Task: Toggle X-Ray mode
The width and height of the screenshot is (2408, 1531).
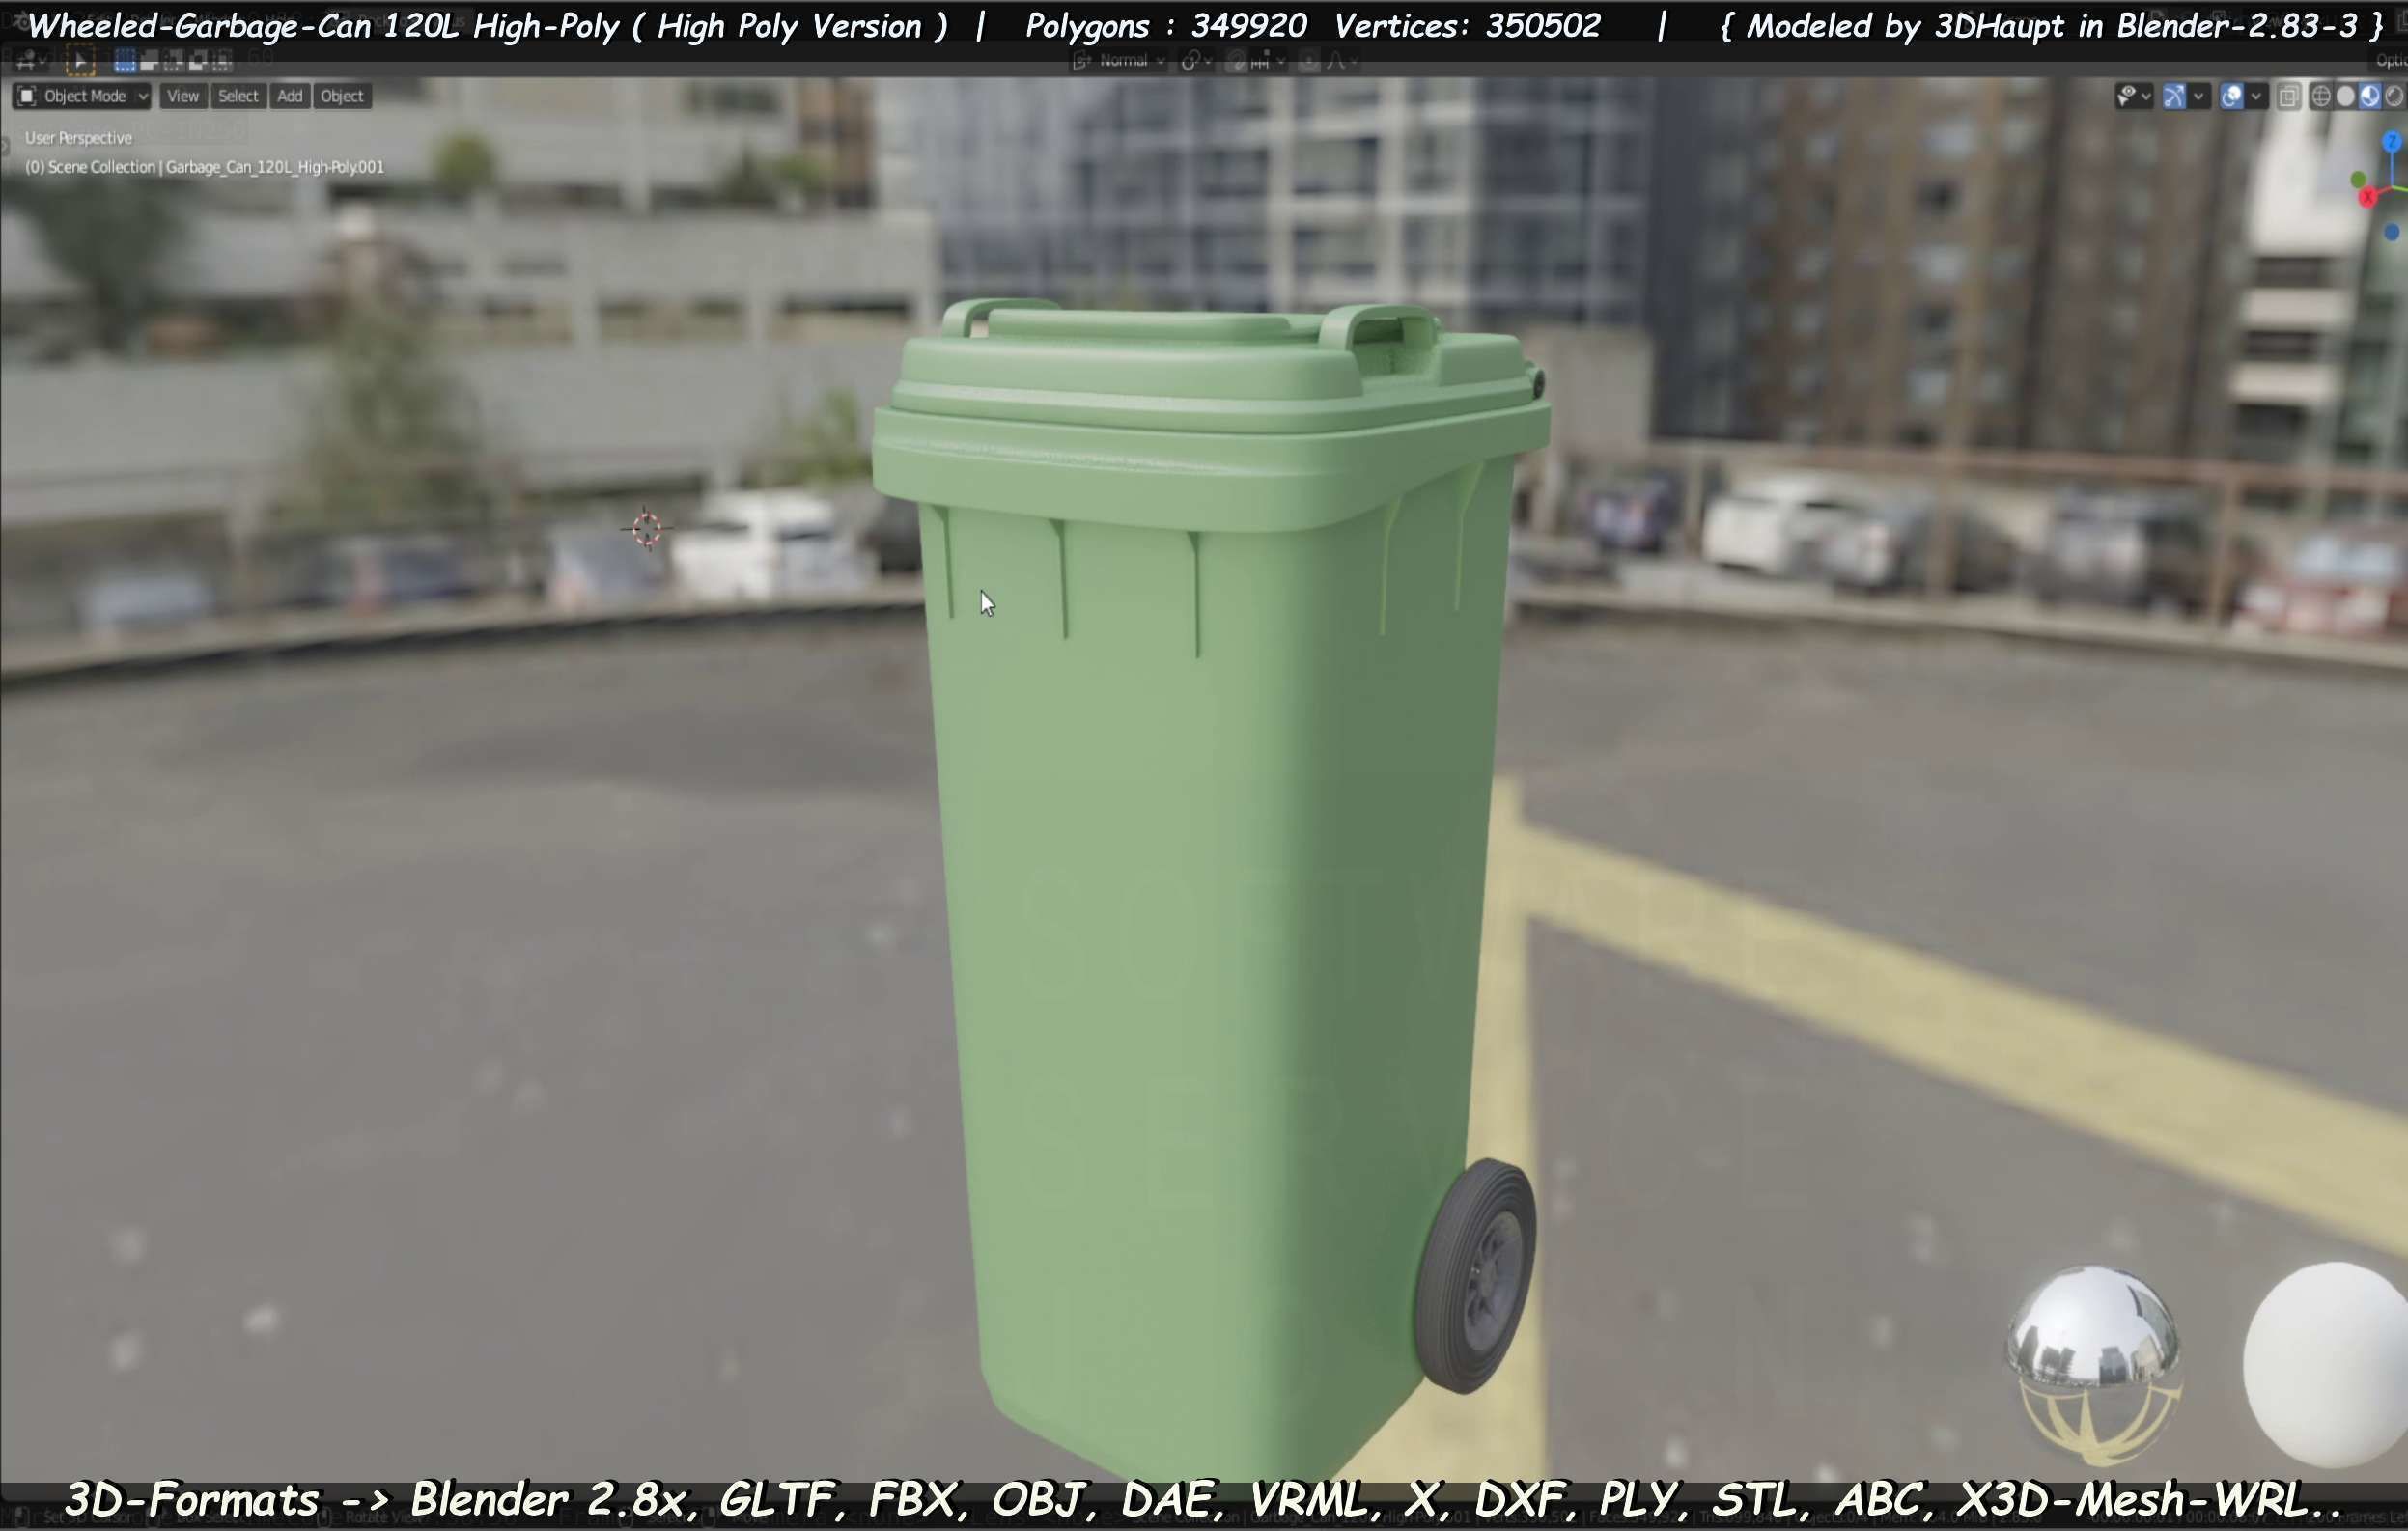Action: click(x=2289, y=96)
